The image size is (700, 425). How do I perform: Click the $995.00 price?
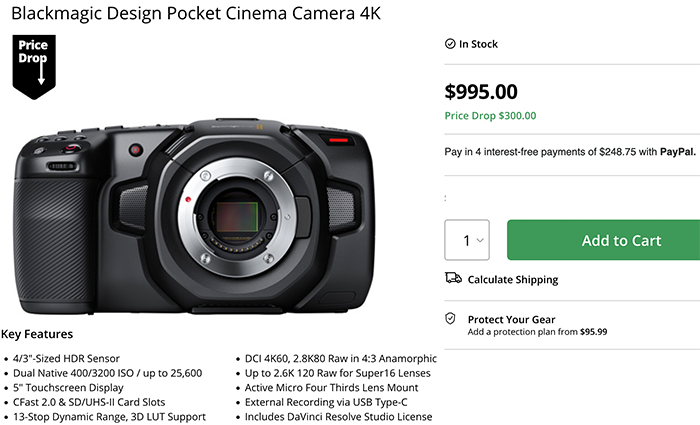coord(481,92)
